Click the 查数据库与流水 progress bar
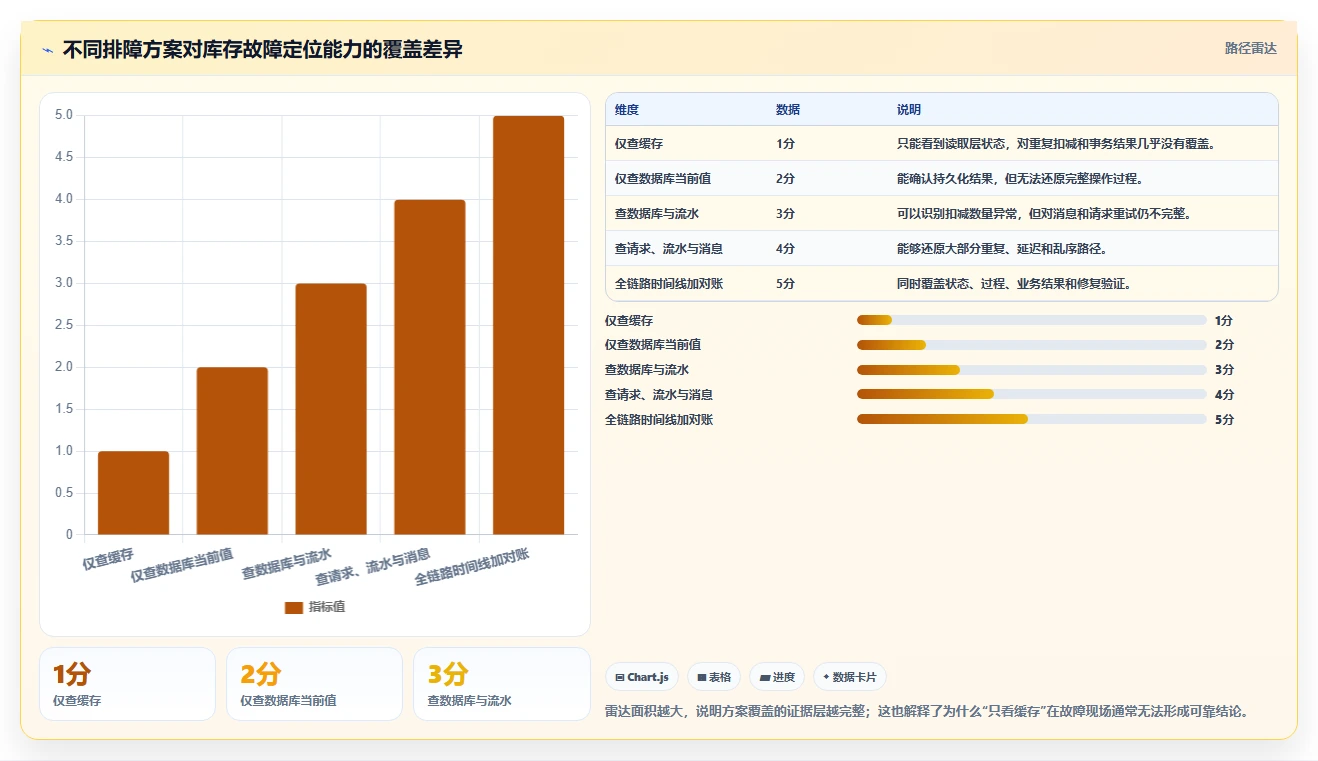The height and width of the screenshot is (761, 1318). (x=1032, y=370)
